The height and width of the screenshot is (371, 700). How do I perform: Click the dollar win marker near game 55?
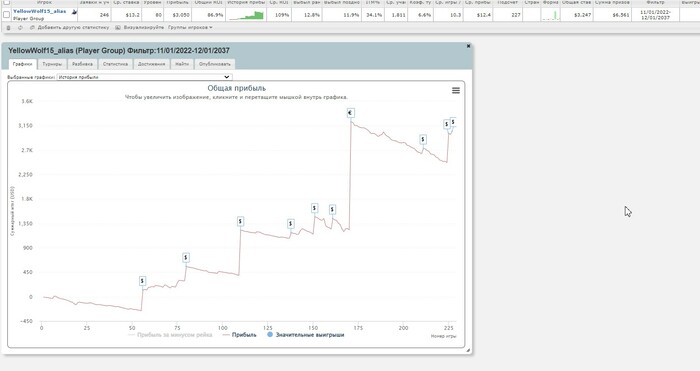point(142,281)
